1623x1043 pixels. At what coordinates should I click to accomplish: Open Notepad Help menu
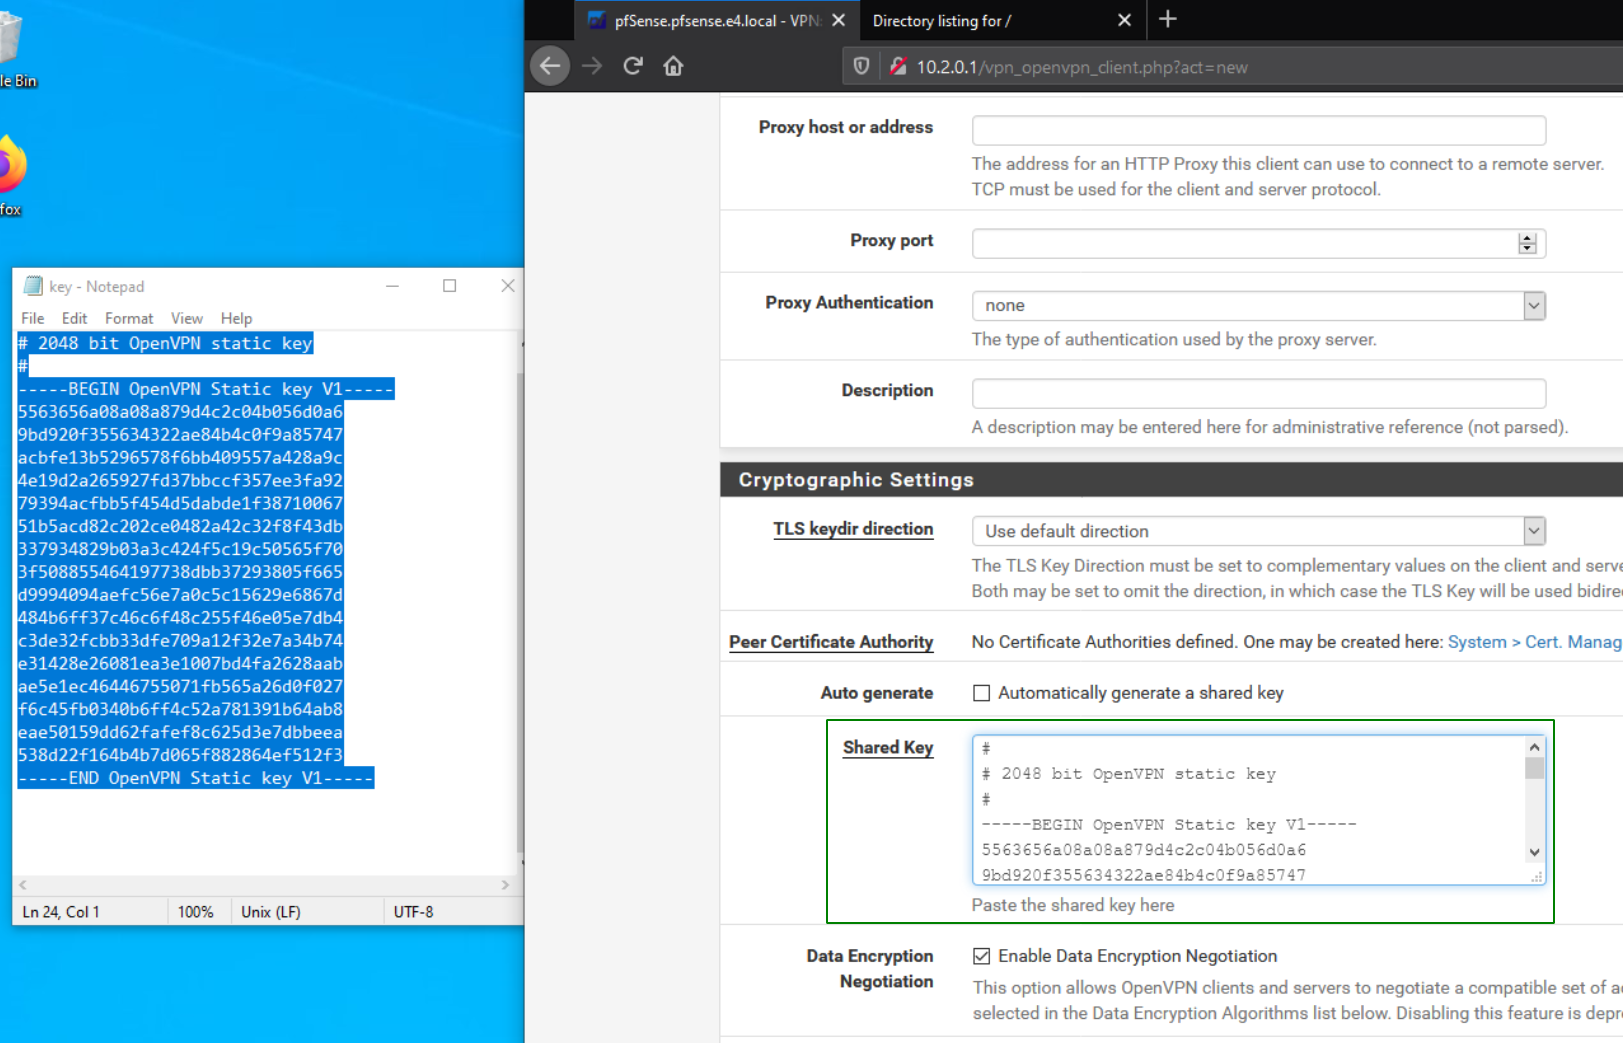point(236,318)
